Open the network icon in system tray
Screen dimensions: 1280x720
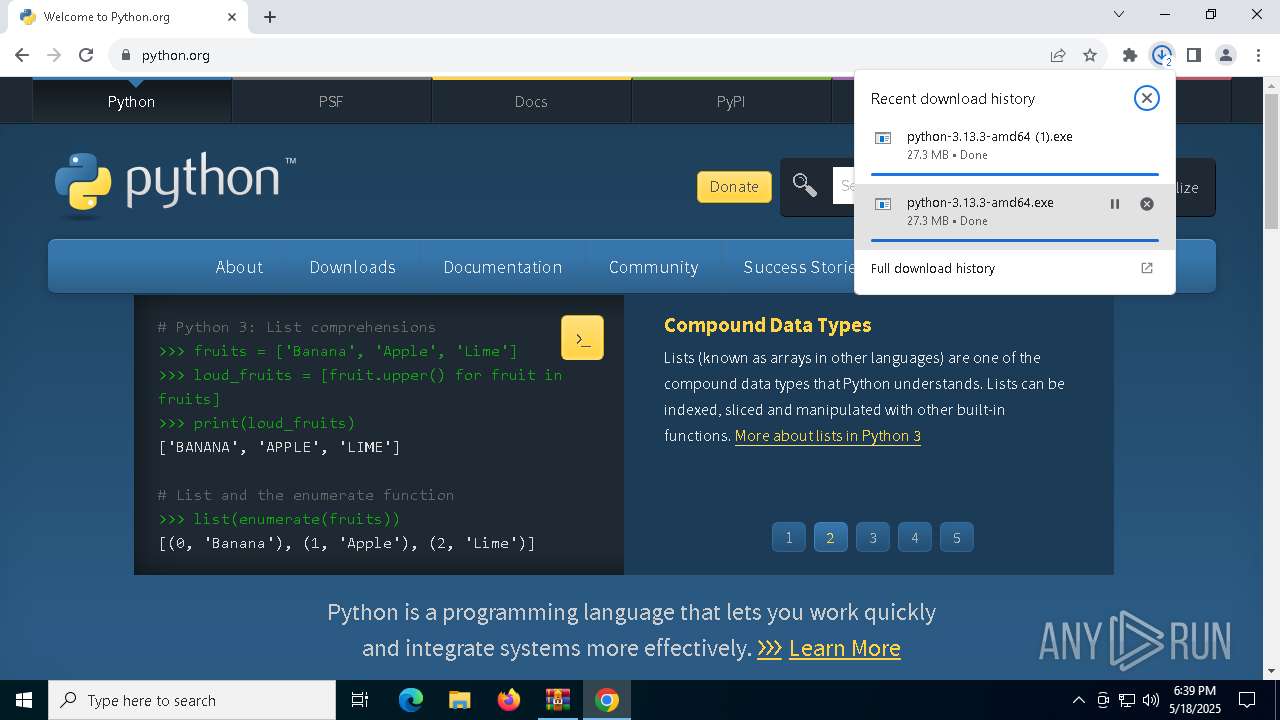pos(1127,700)
